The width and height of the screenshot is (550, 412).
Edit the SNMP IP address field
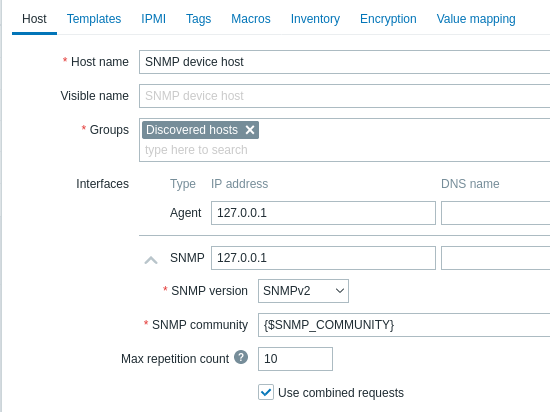click(323, 258)
